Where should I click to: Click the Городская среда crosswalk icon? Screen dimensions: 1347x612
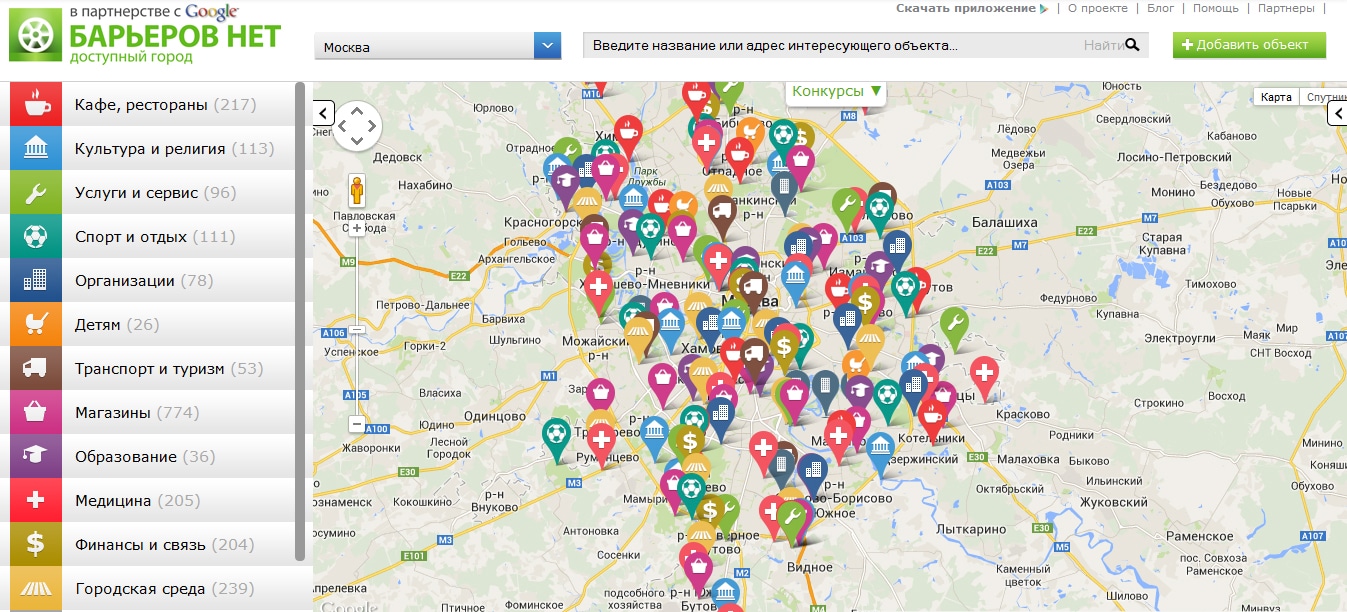point(36,588)
